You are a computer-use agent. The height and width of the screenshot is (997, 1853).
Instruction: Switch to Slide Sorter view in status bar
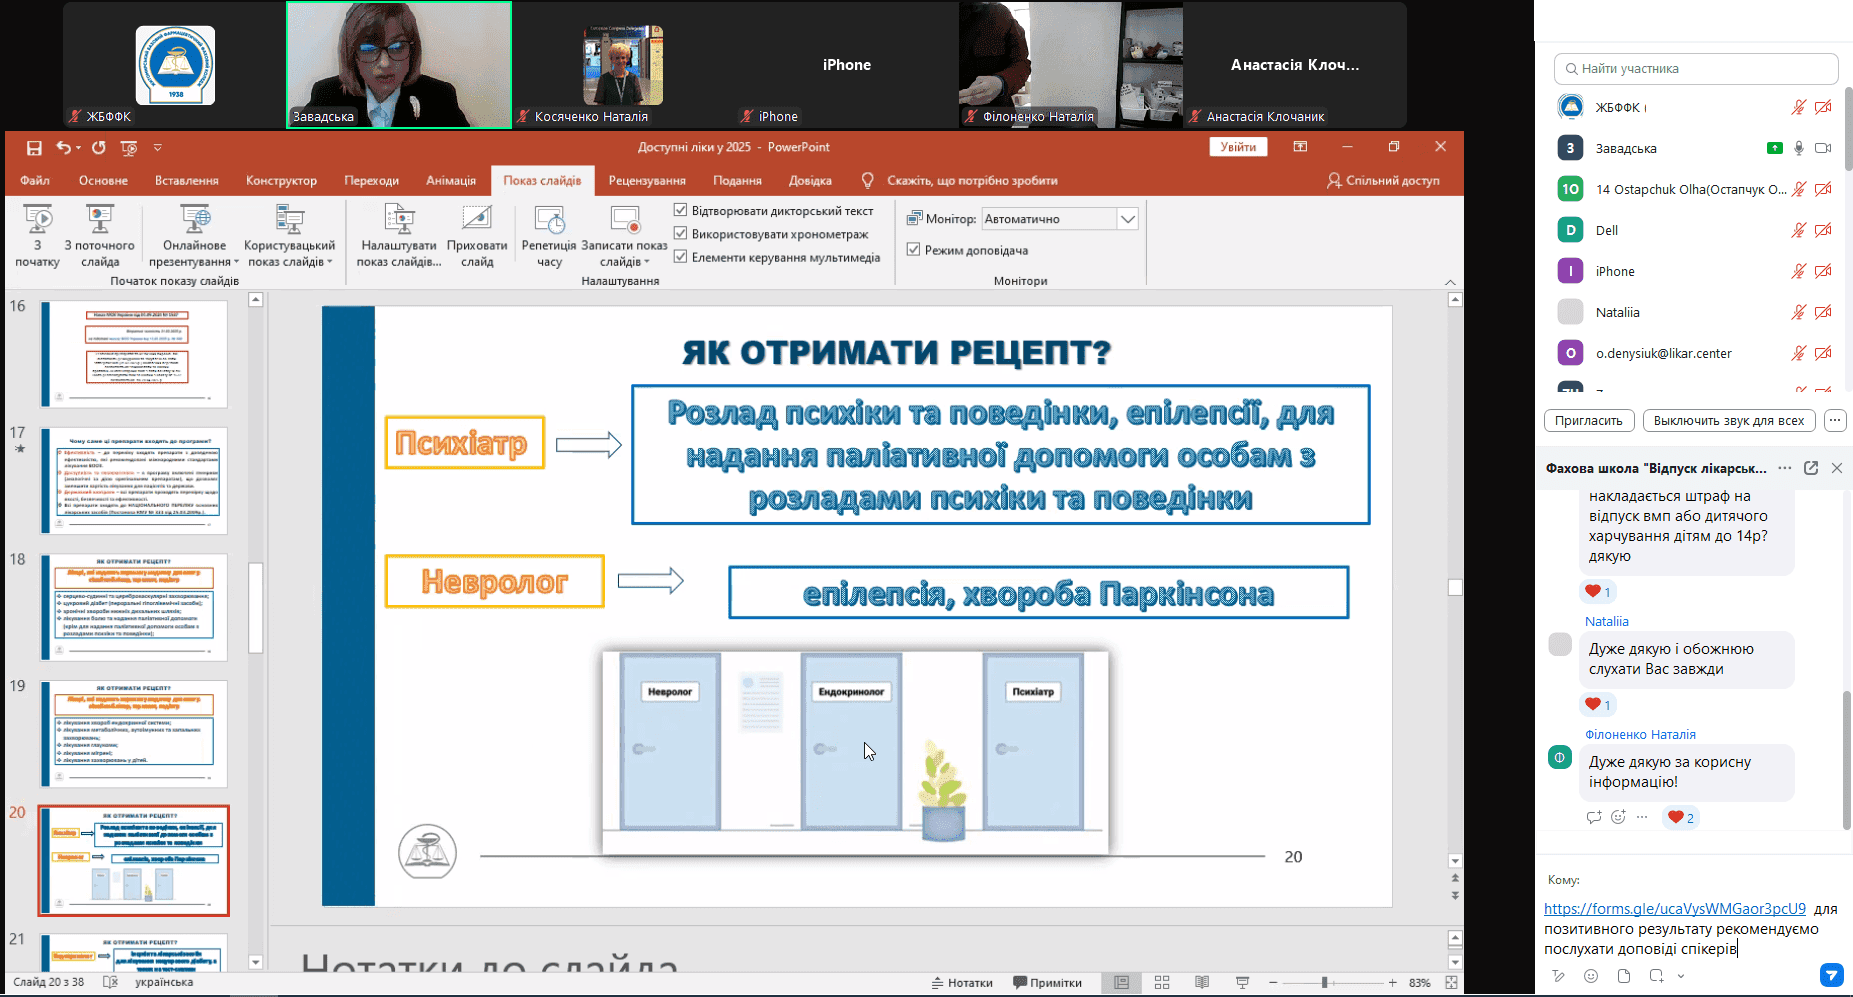[x=1162, y=983]
